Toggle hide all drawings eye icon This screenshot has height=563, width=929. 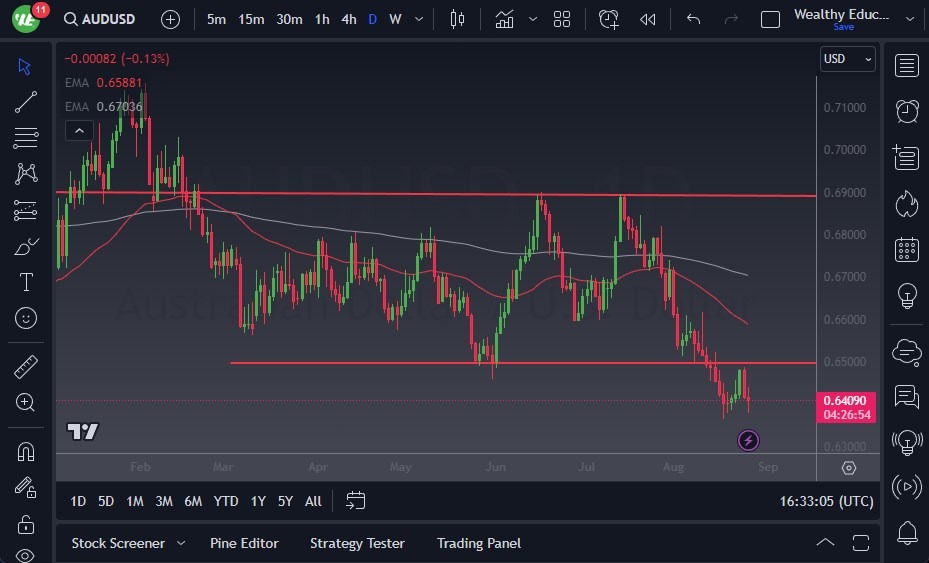[25, 555]
